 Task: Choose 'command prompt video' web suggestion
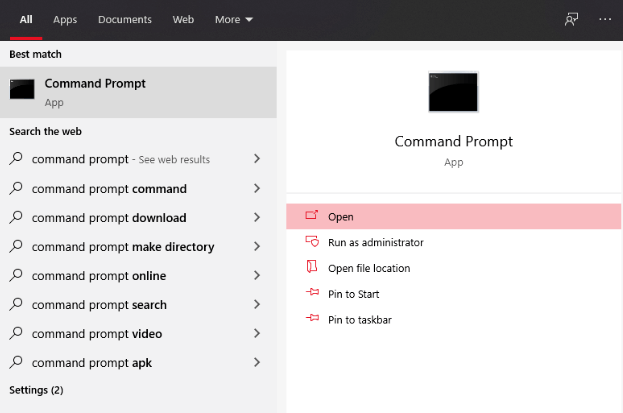97,334
